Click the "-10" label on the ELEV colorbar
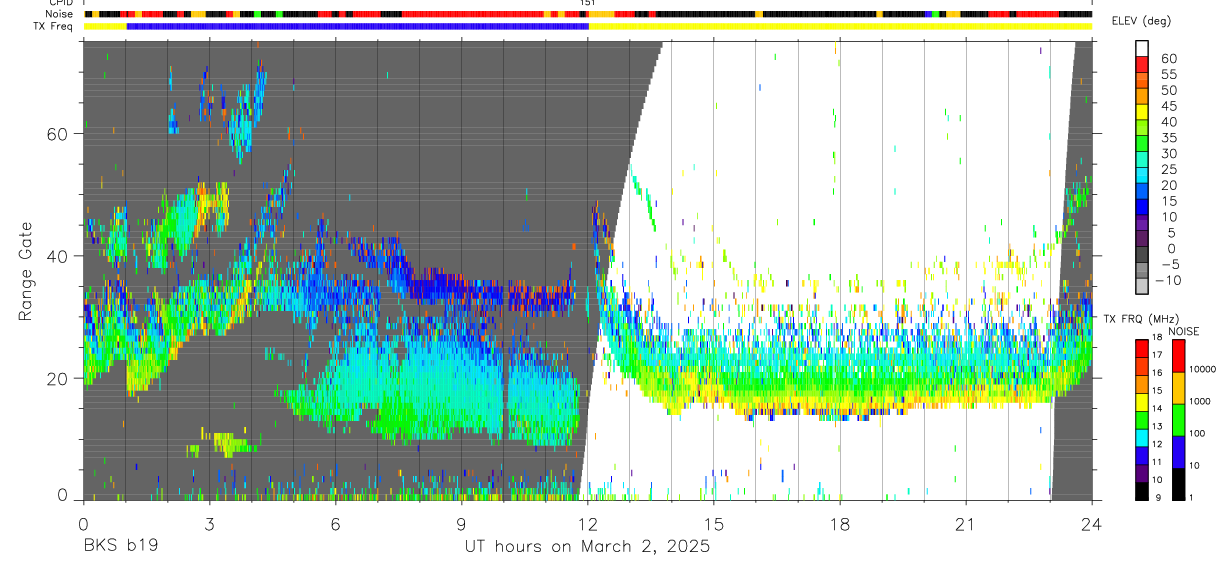This screenshot has width=1228, height=567. coord(1167,280)
